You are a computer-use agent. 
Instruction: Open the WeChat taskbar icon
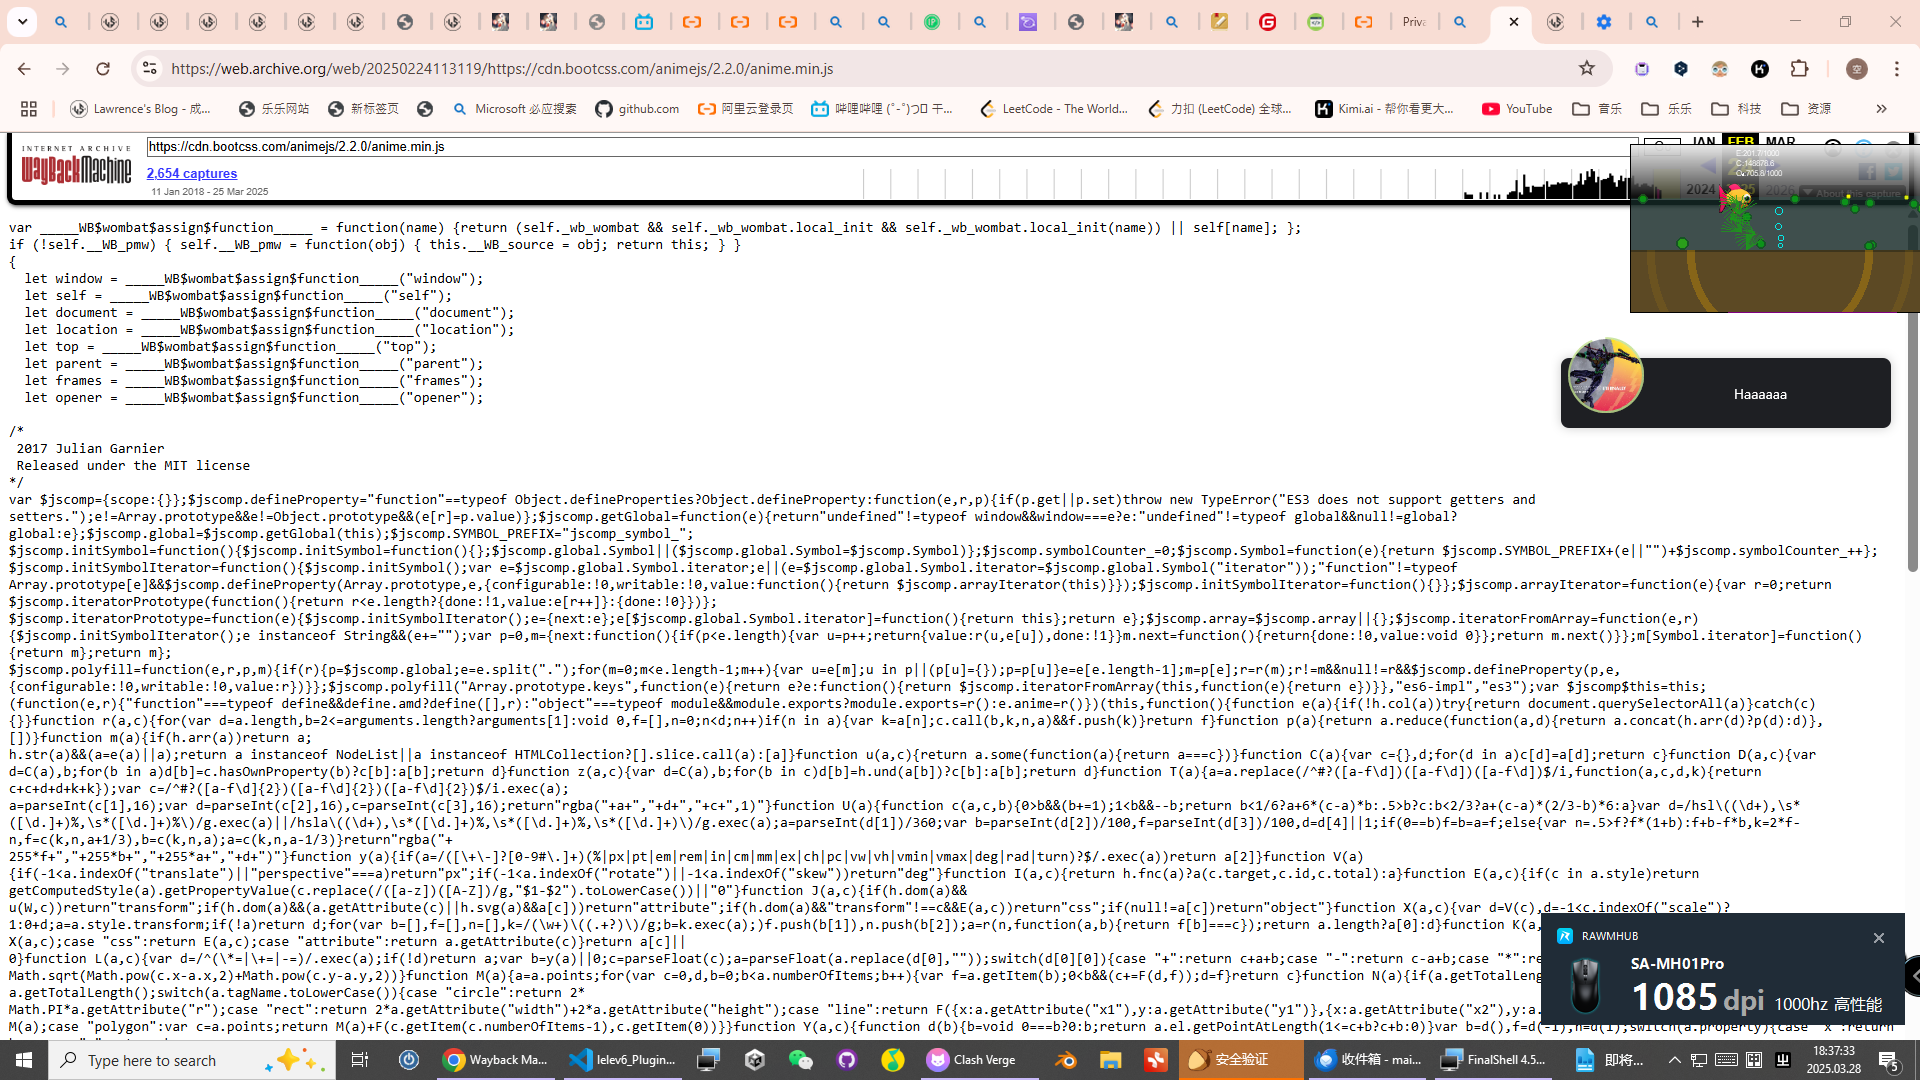801,1060
